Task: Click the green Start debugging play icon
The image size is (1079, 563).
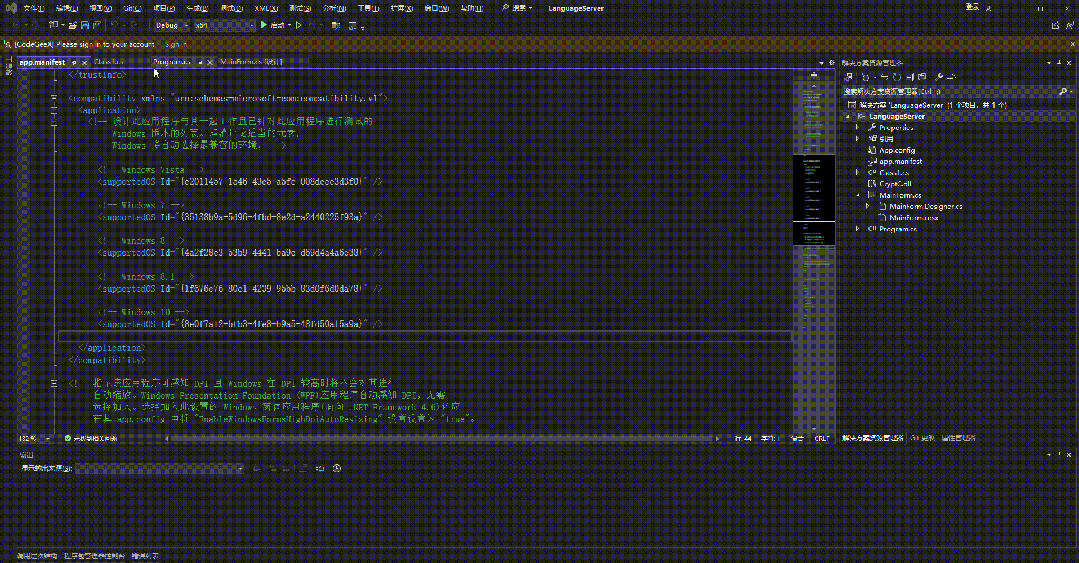Action: 264,25
